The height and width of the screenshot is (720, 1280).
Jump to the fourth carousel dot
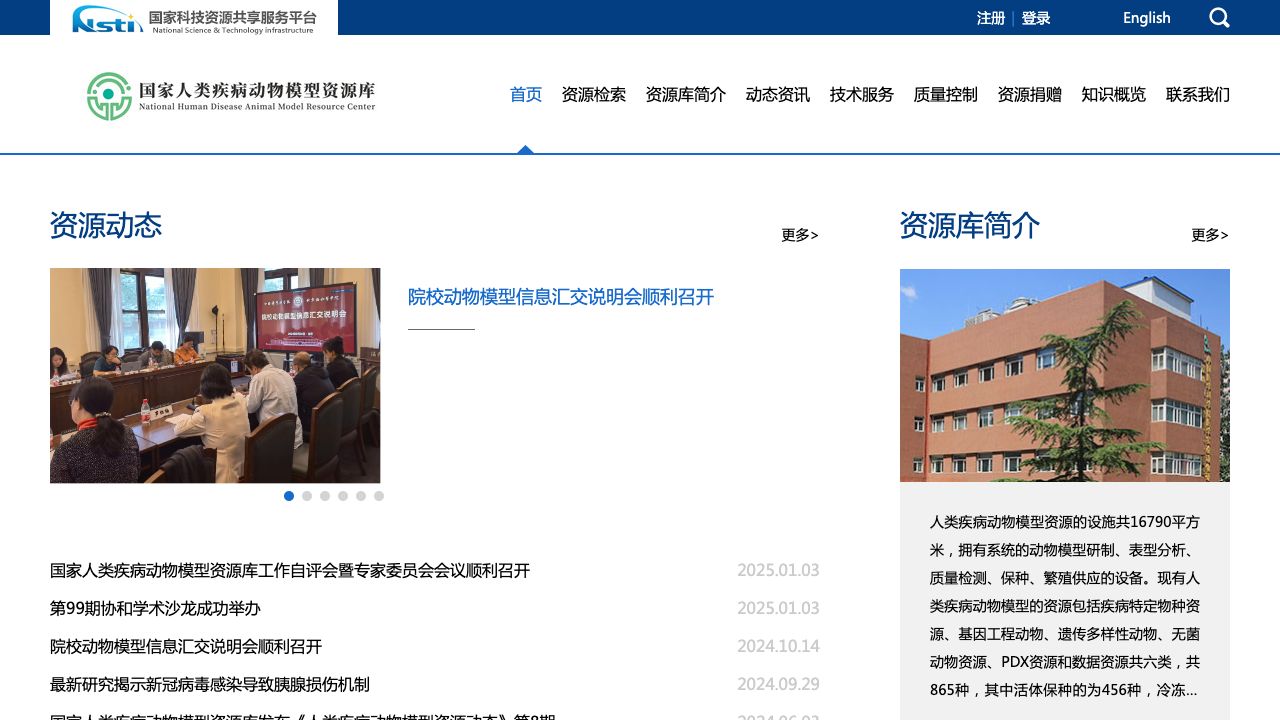point(343,496)
